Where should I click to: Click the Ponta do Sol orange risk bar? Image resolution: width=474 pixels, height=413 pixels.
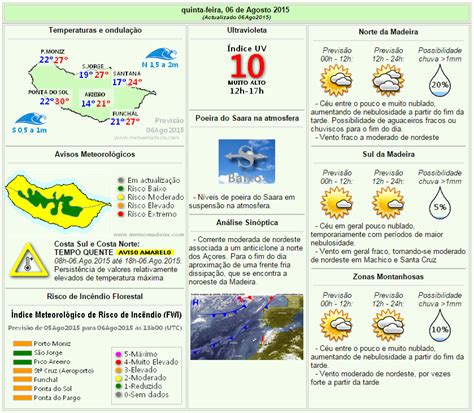click(x=22, y=389)
